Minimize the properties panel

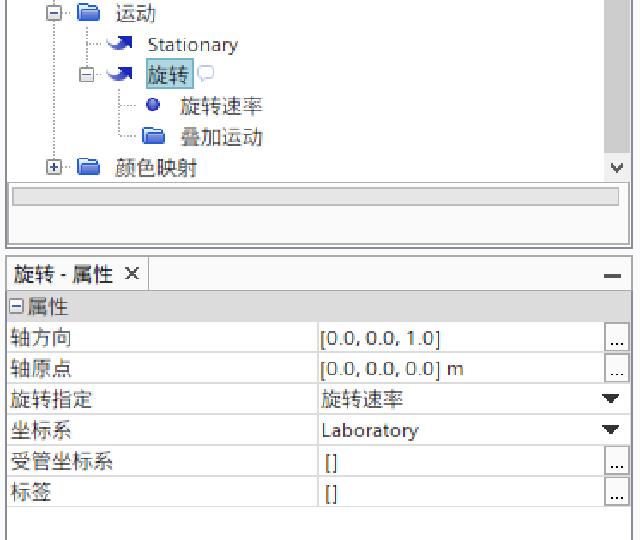pos(612,276)
